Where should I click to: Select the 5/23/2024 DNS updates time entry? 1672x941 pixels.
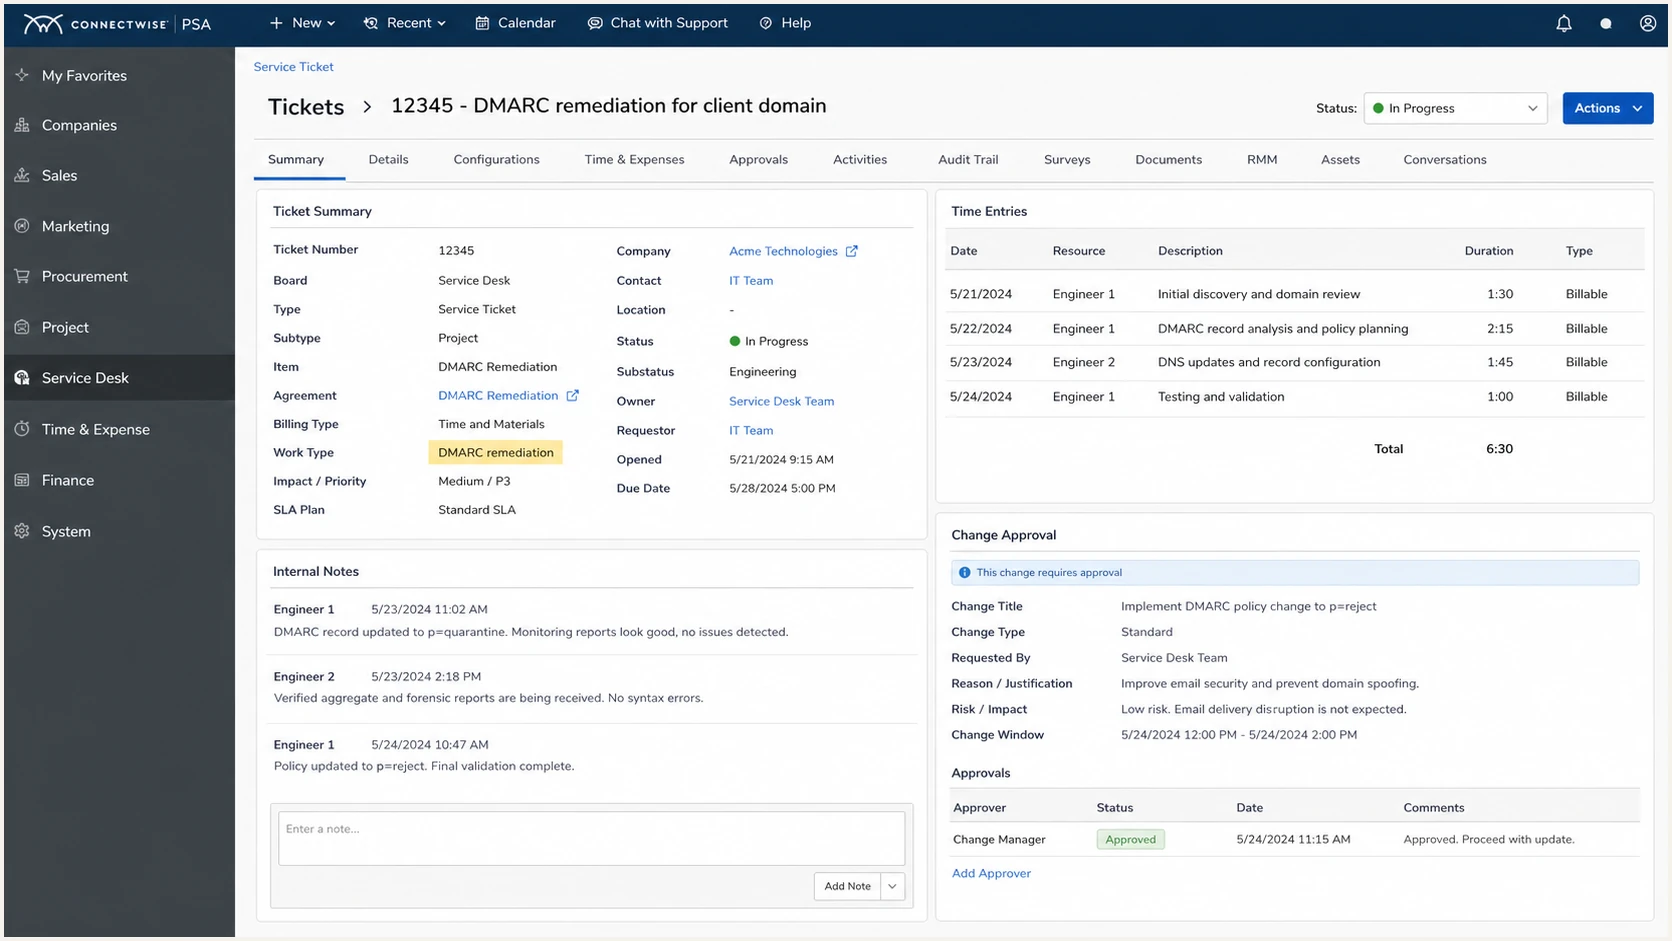click(x=1294, y=362)
